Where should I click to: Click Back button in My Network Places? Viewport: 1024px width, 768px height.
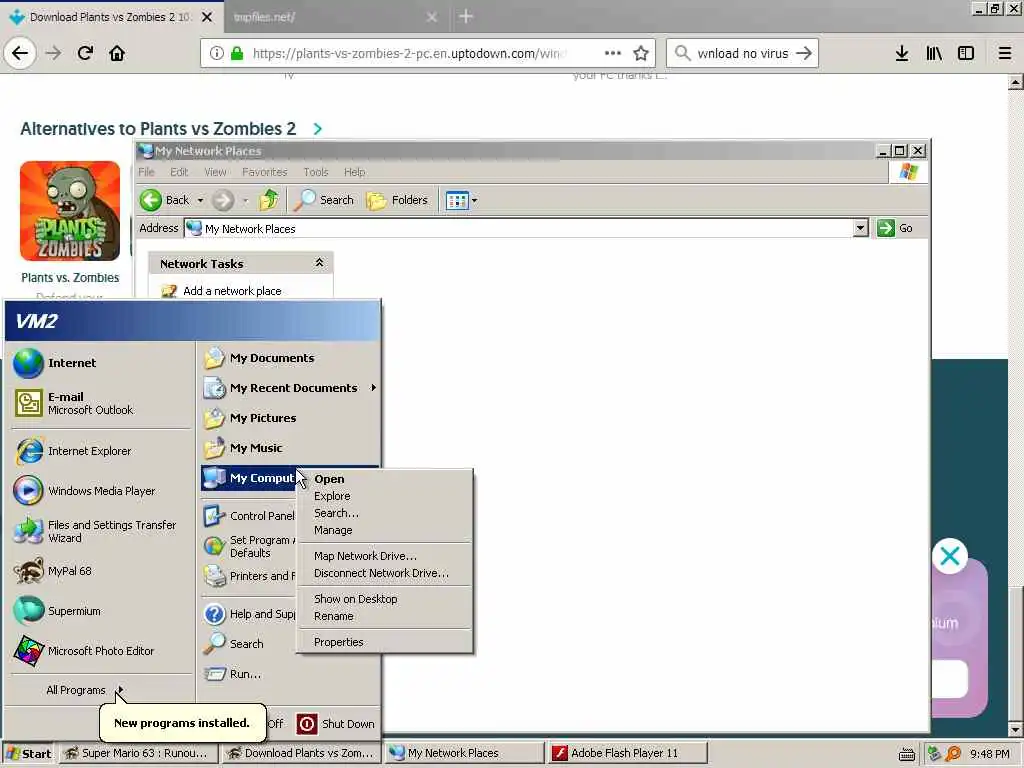pyautogui.click(x=165, y=200)
